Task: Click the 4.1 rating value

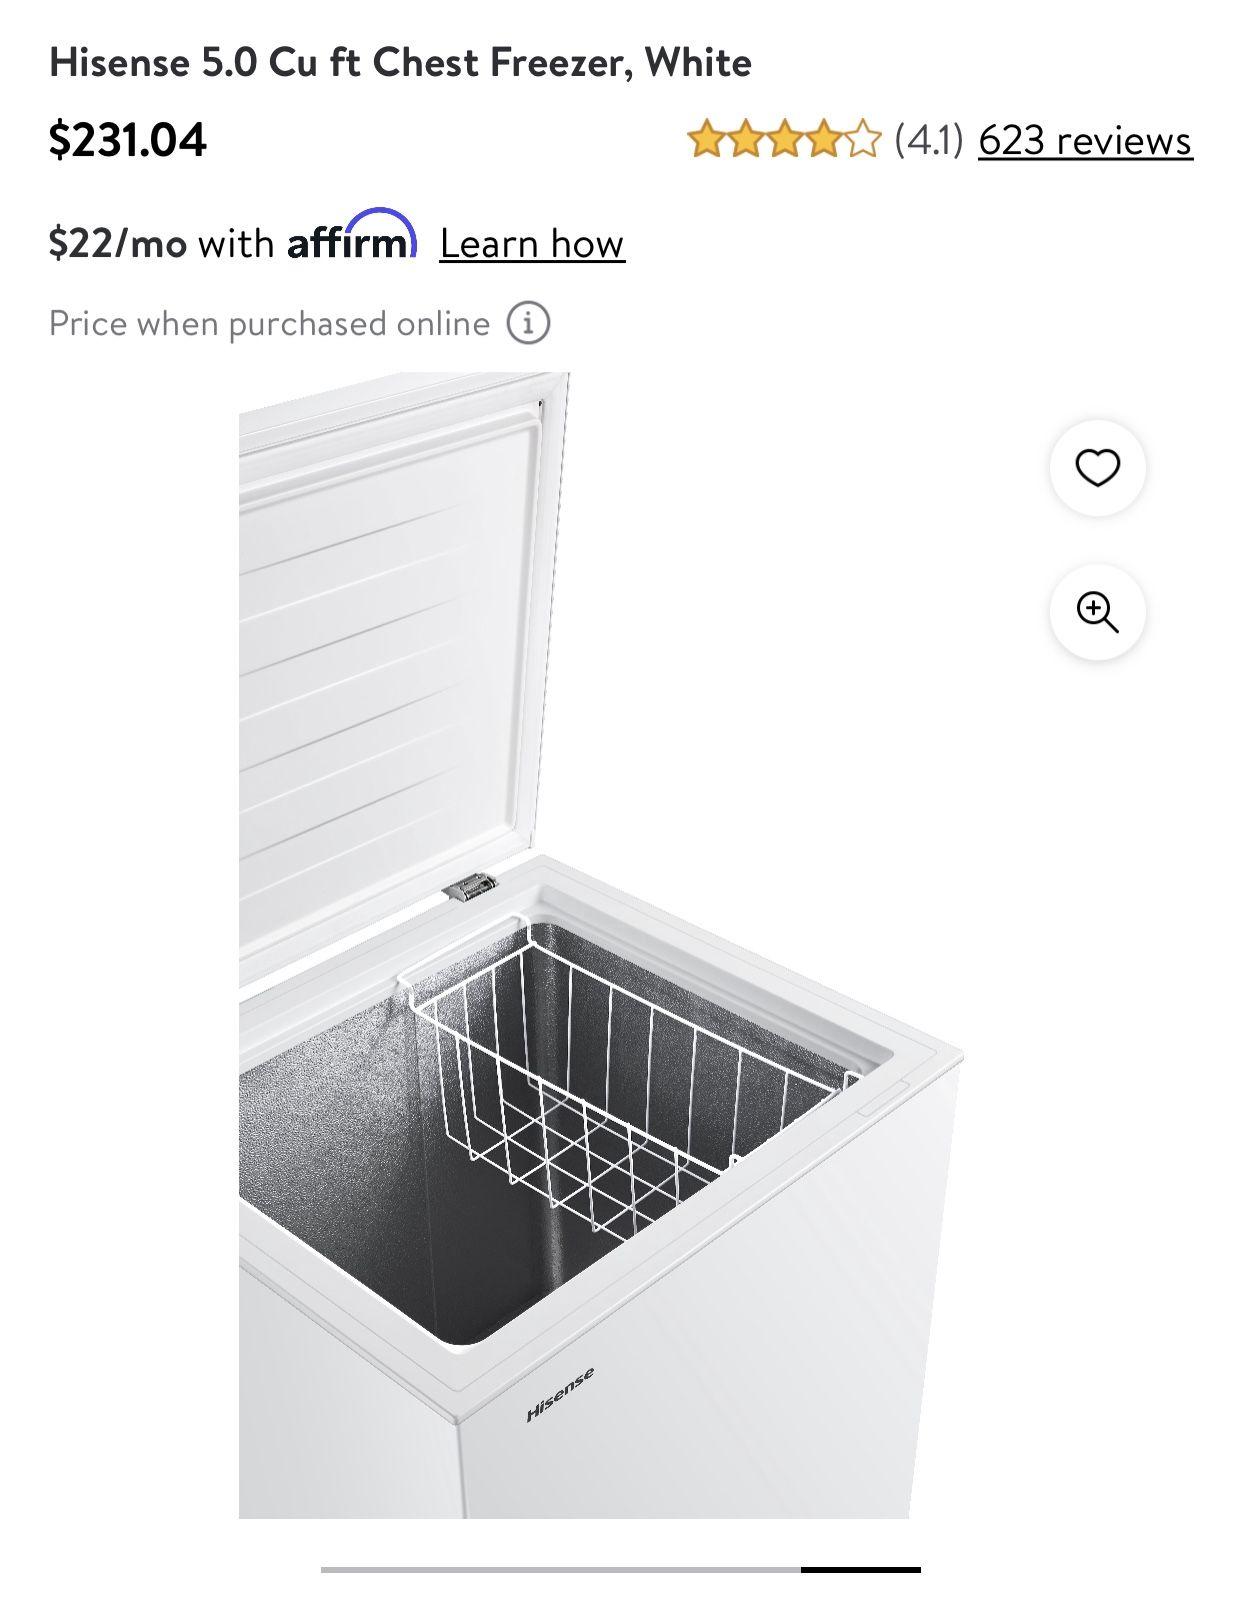Action: [928, 140]
